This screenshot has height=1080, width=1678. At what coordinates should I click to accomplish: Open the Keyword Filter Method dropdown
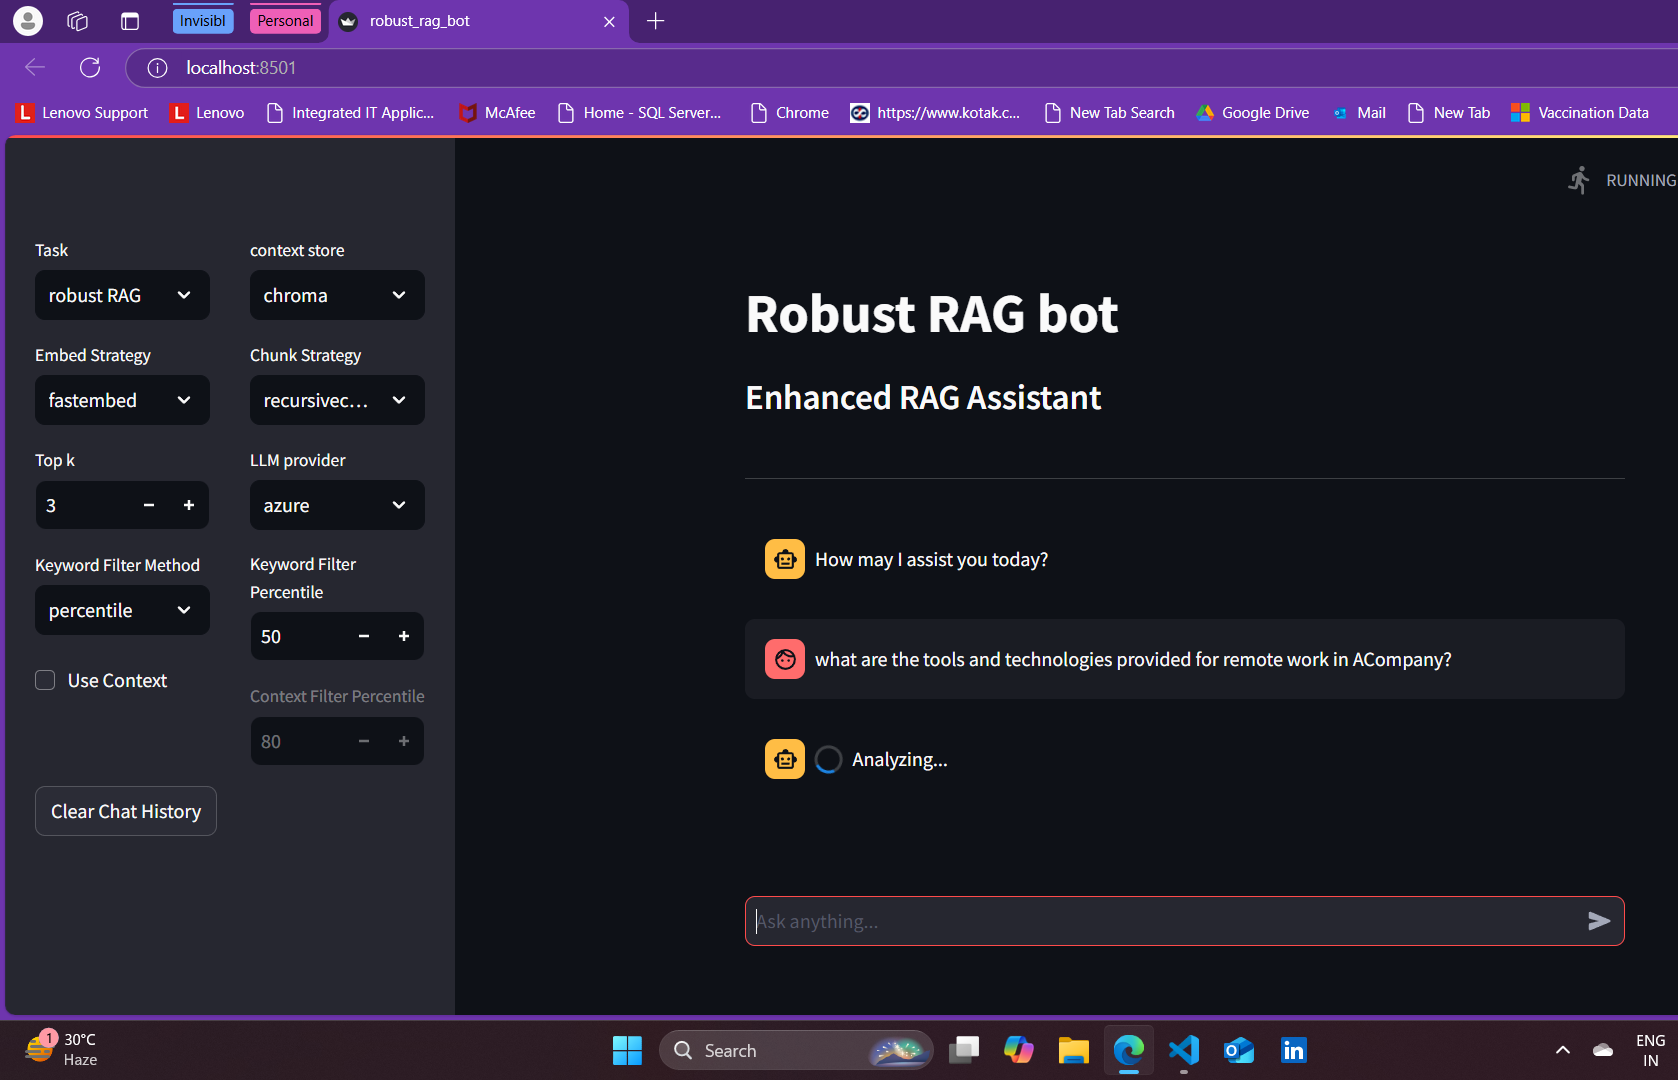122,610
